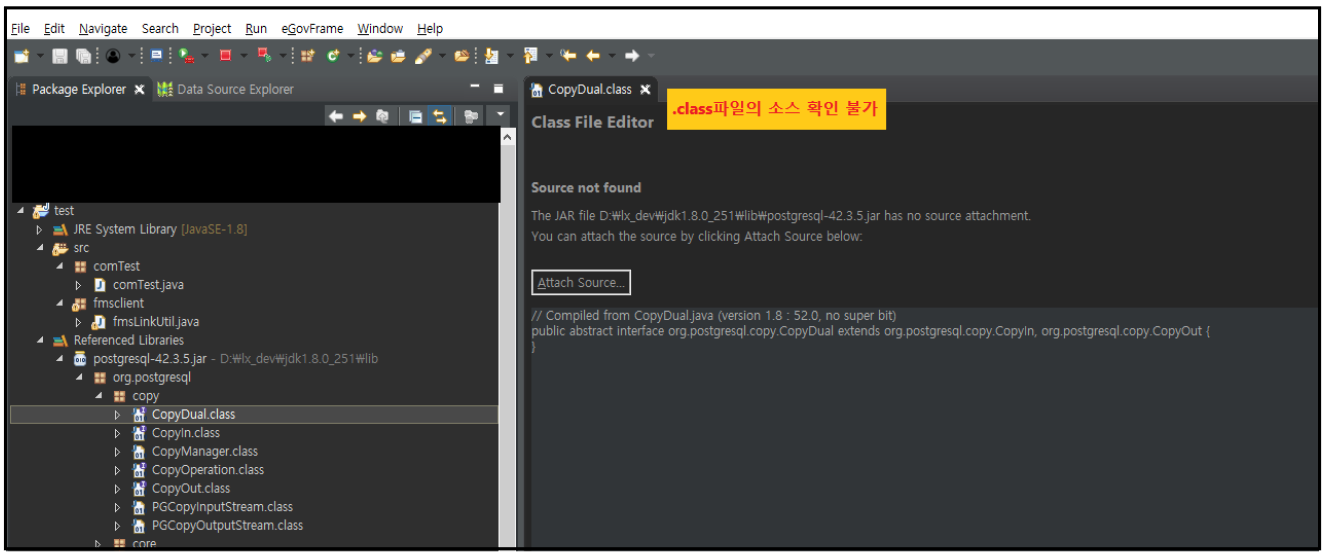The height and width of the screenshot is (558, 1326).
Task: Select CopyOut.class in the tree
Action: pos(190,489)
